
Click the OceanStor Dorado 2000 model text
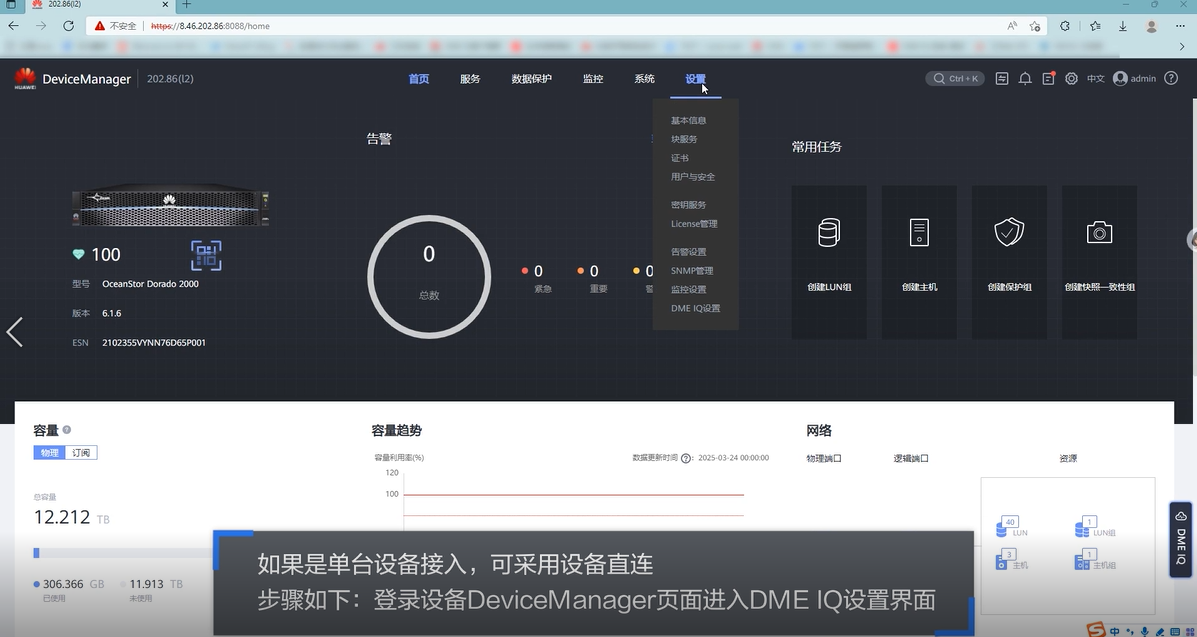point(150,284)
